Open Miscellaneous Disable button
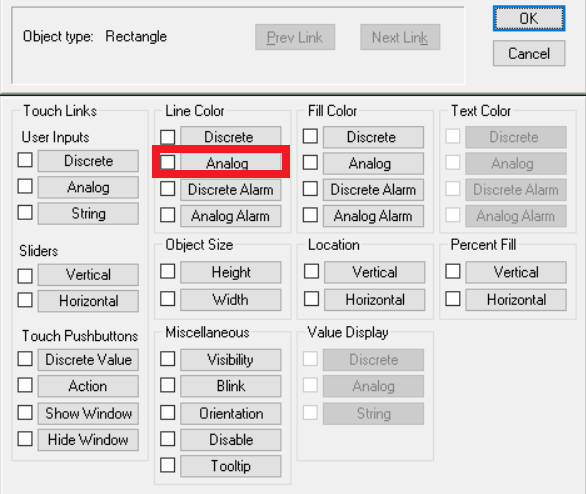 [x=231, y=440]
